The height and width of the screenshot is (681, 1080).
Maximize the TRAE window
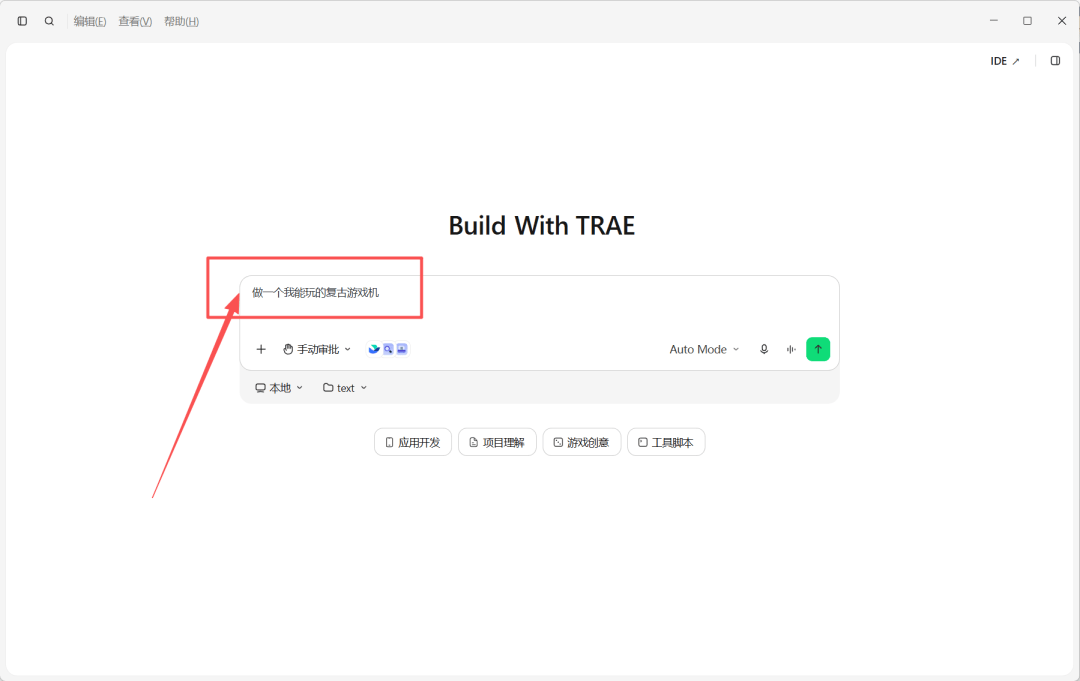point(1027,21)
